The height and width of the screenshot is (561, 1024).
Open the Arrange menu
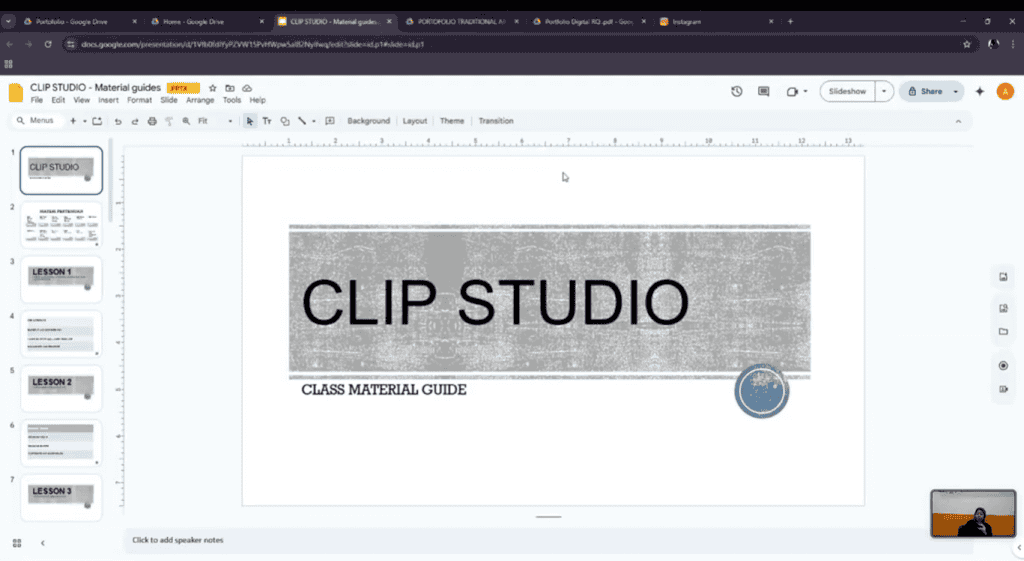click(200, 101)
